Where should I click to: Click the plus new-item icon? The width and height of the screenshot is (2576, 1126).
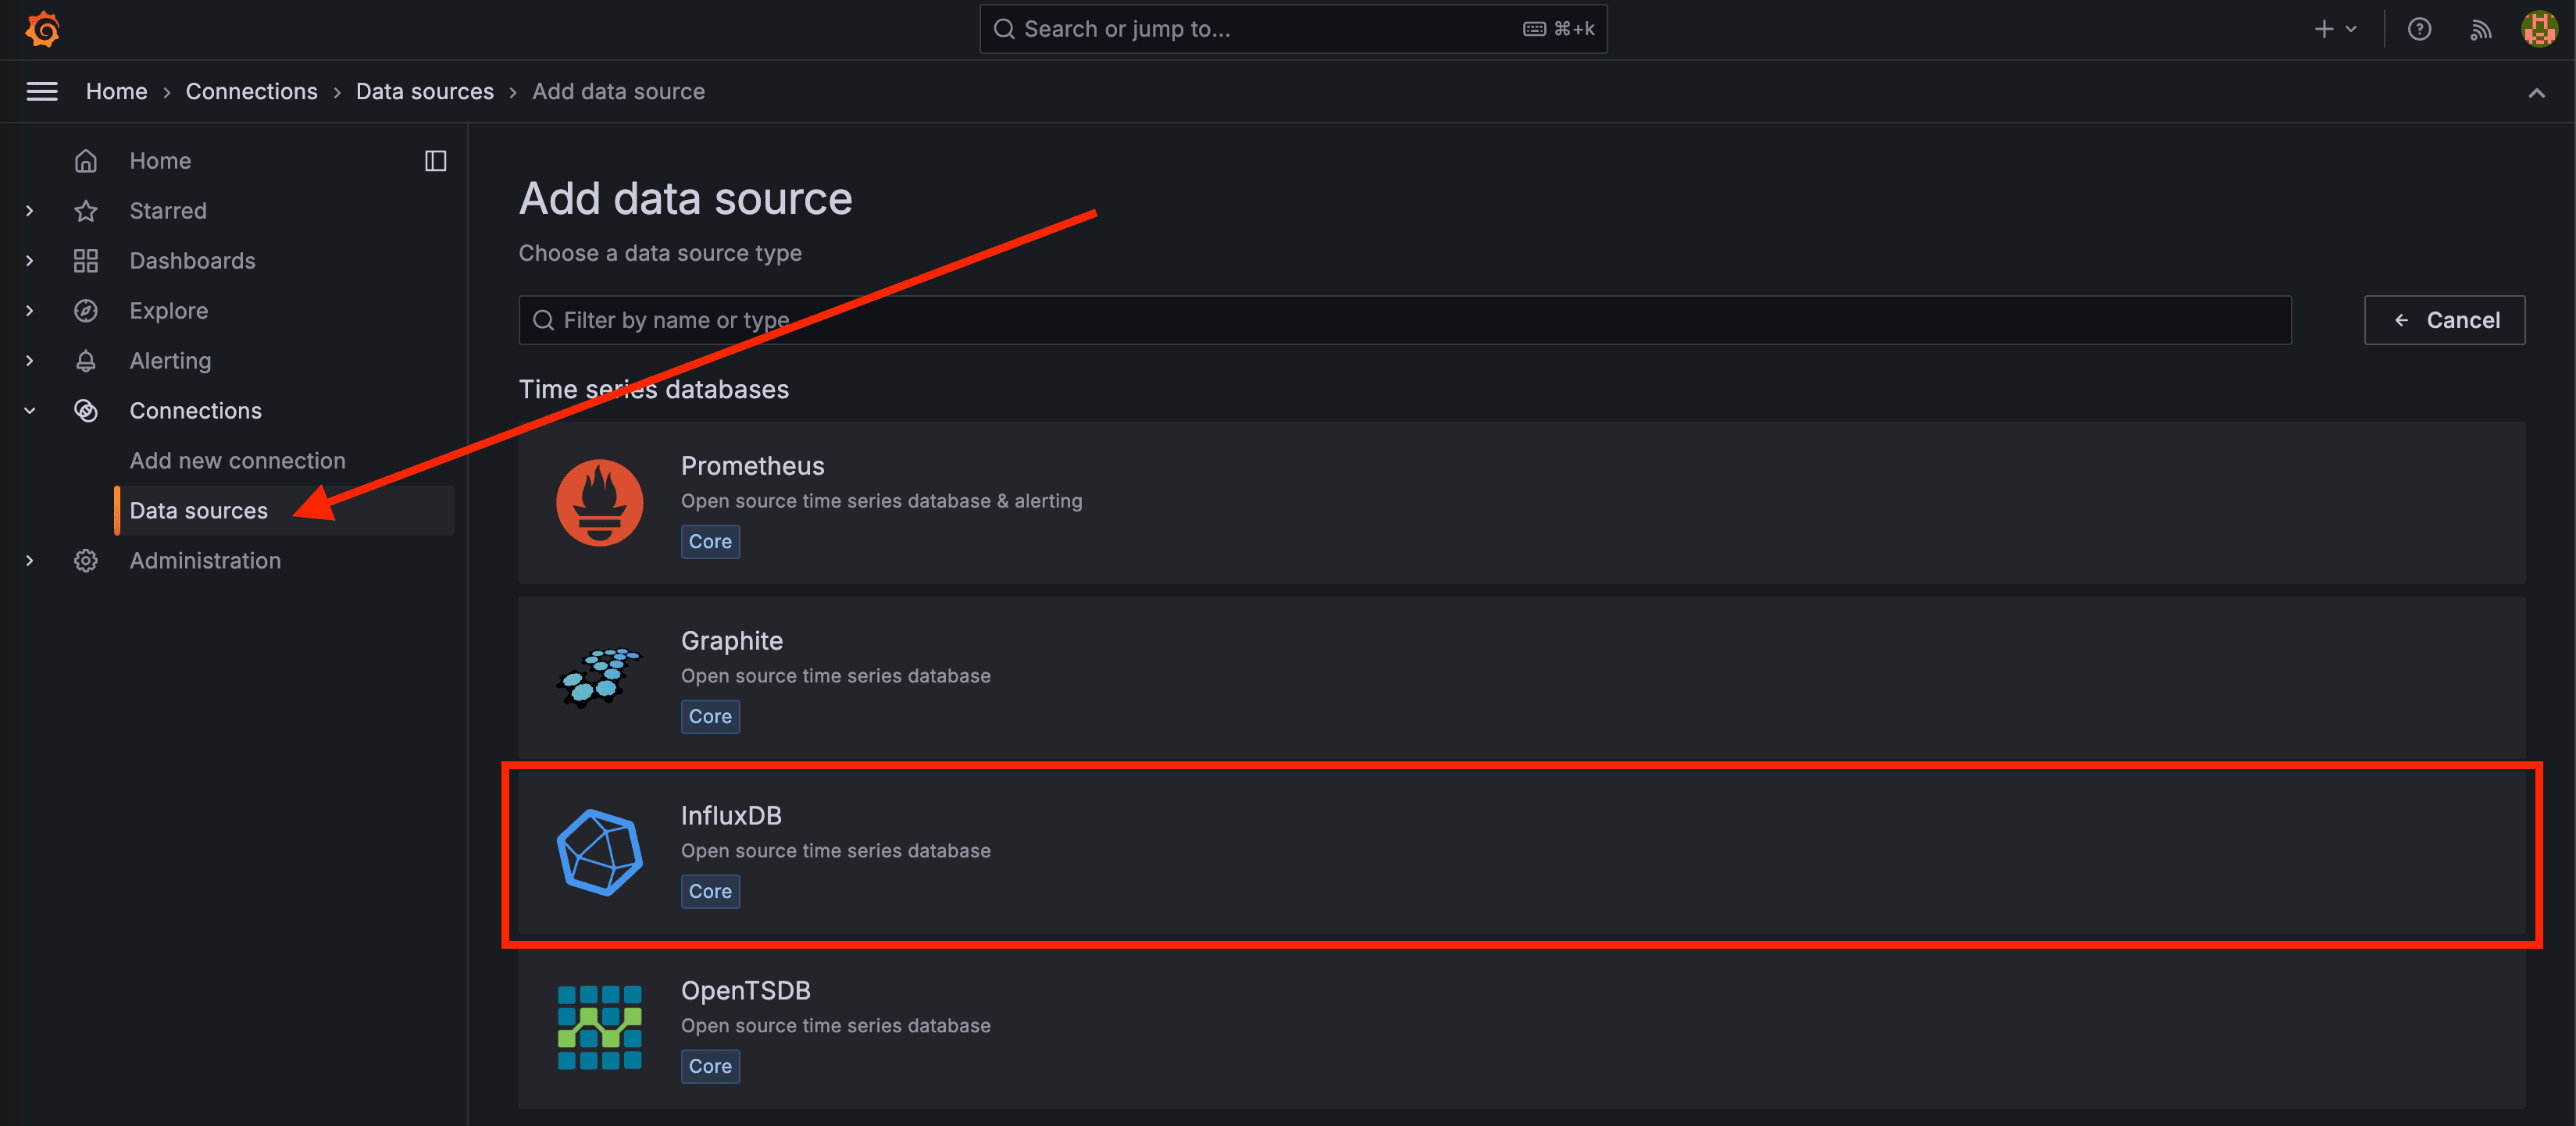2324,29
